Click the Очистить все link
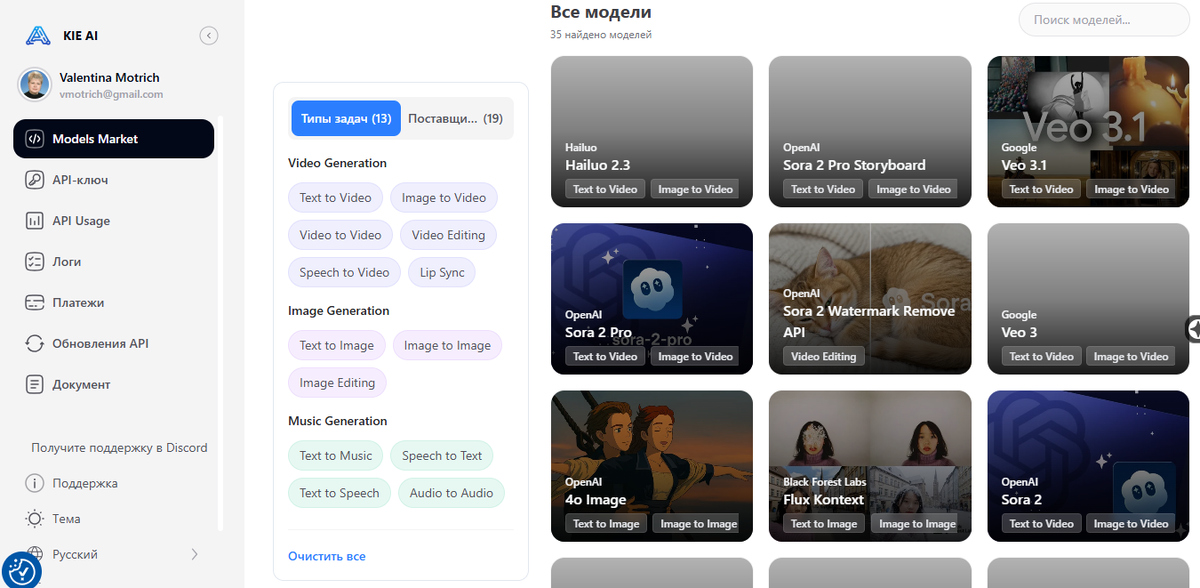Viewport: 1200px width, 588px height. pos(327,556)
